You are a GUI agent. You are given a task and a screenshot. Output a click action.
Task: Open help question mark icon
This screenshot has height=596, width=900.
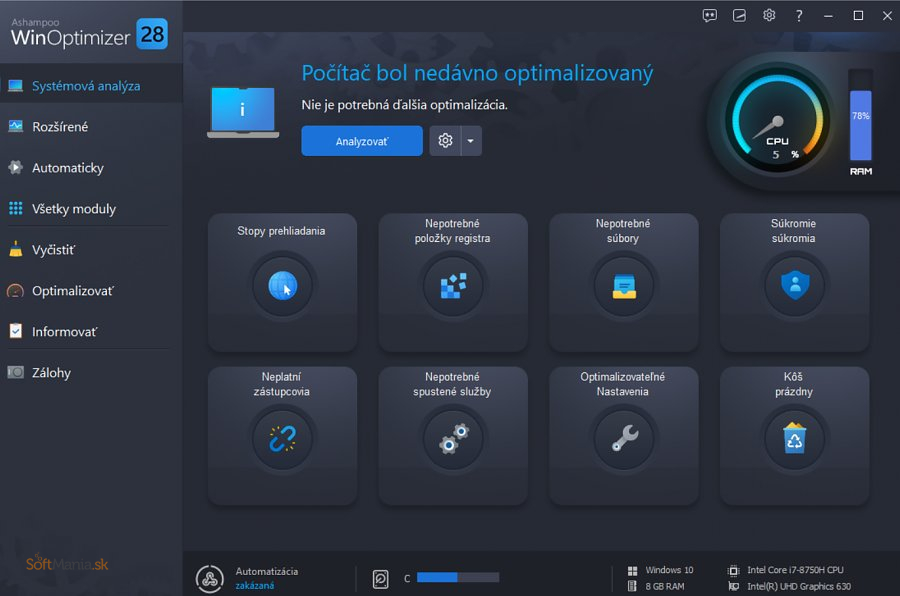pyautogui.click(x=799, y=16)
